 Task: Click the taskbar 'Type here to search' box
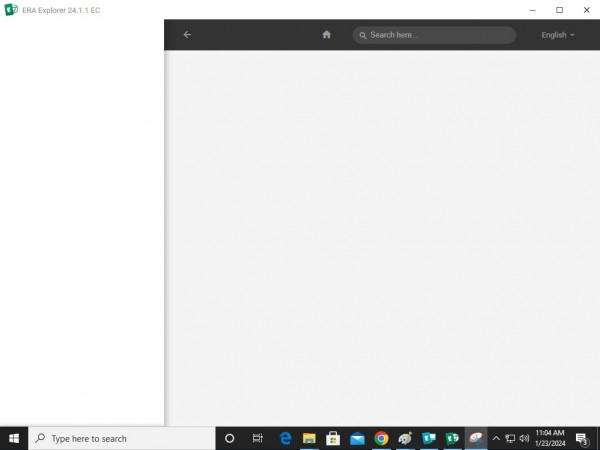pos(120,438)
